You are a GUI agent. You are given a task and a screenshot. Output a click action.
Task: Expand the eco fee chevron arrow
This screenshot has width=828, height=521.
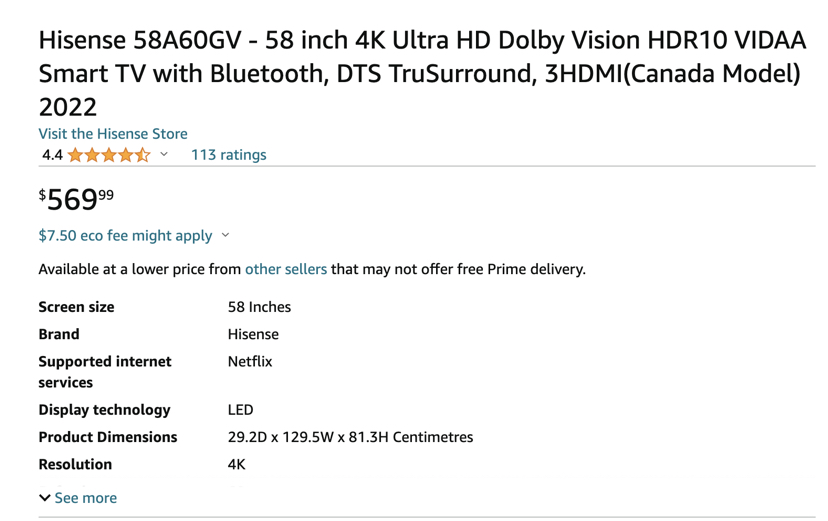click(x=225, y=235)
